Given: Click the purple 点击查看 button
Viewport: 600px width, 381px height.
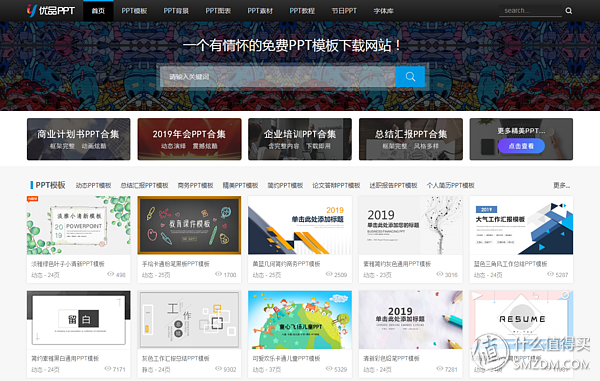Looking at the screenshot, I should click(521, 146).
